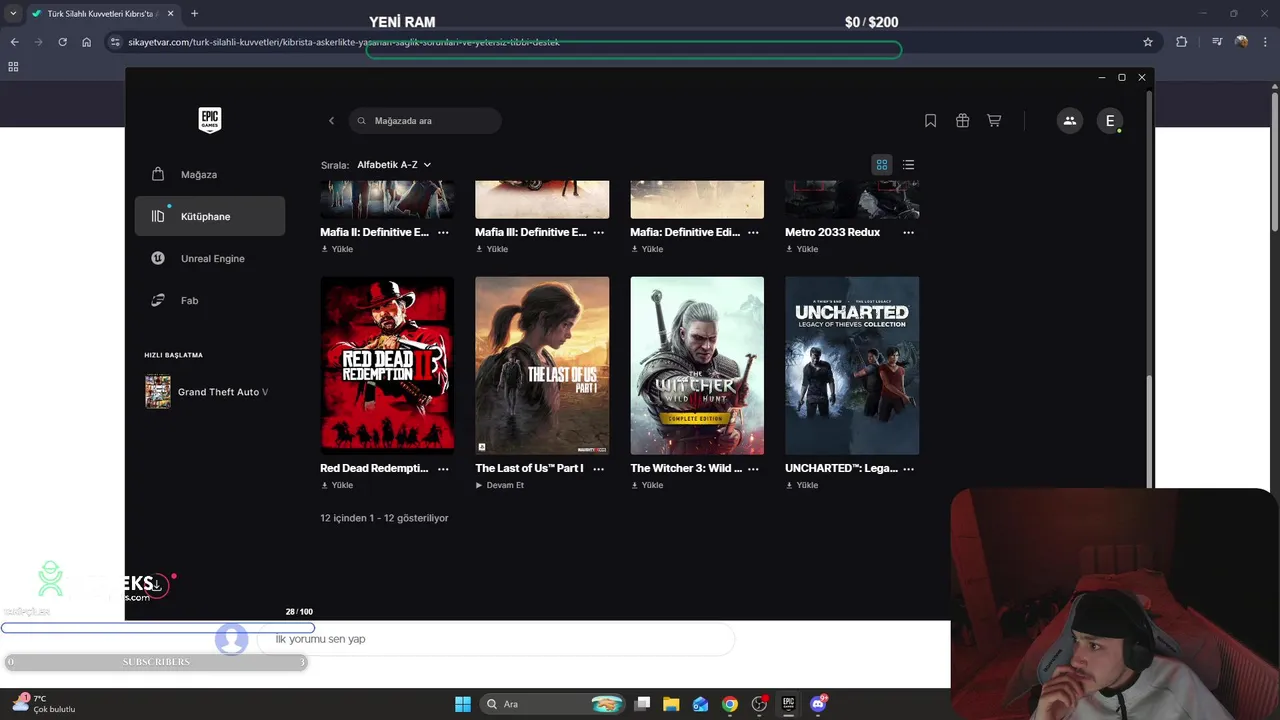This screenshot has height=720, width=1280.
Task: Open options menu for Metro 2033 Redux
Action: 908,232
